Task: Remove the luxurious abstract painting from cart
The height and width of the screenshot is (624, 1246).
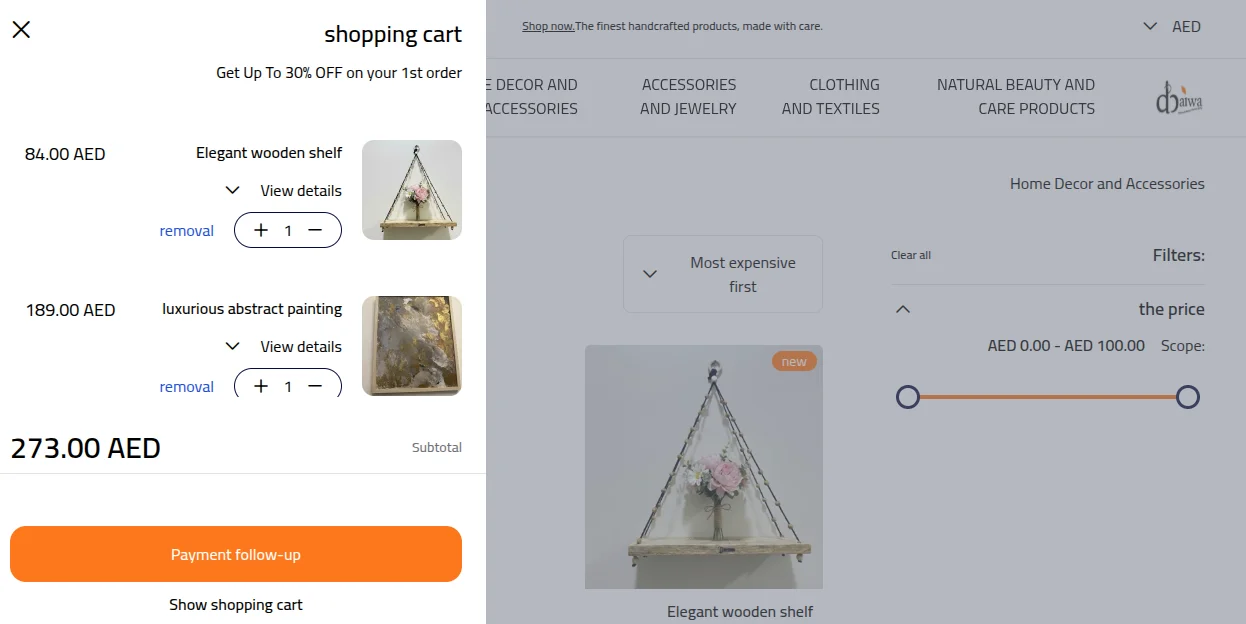Action: (x=186, y=386)
